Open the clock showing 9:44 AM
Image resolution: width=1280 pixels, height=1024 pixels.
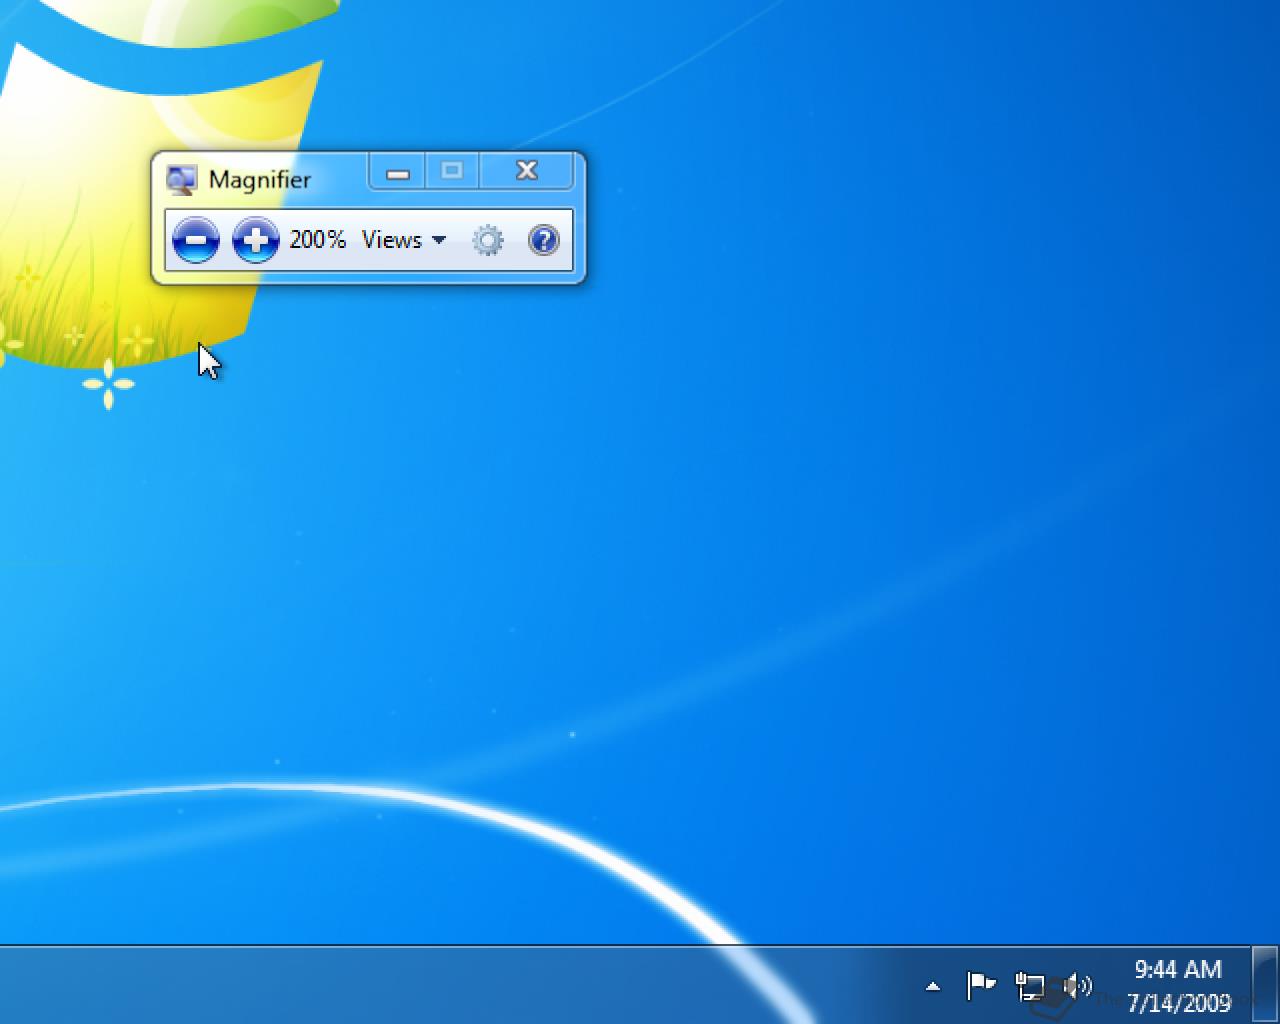click(1178, 985)
